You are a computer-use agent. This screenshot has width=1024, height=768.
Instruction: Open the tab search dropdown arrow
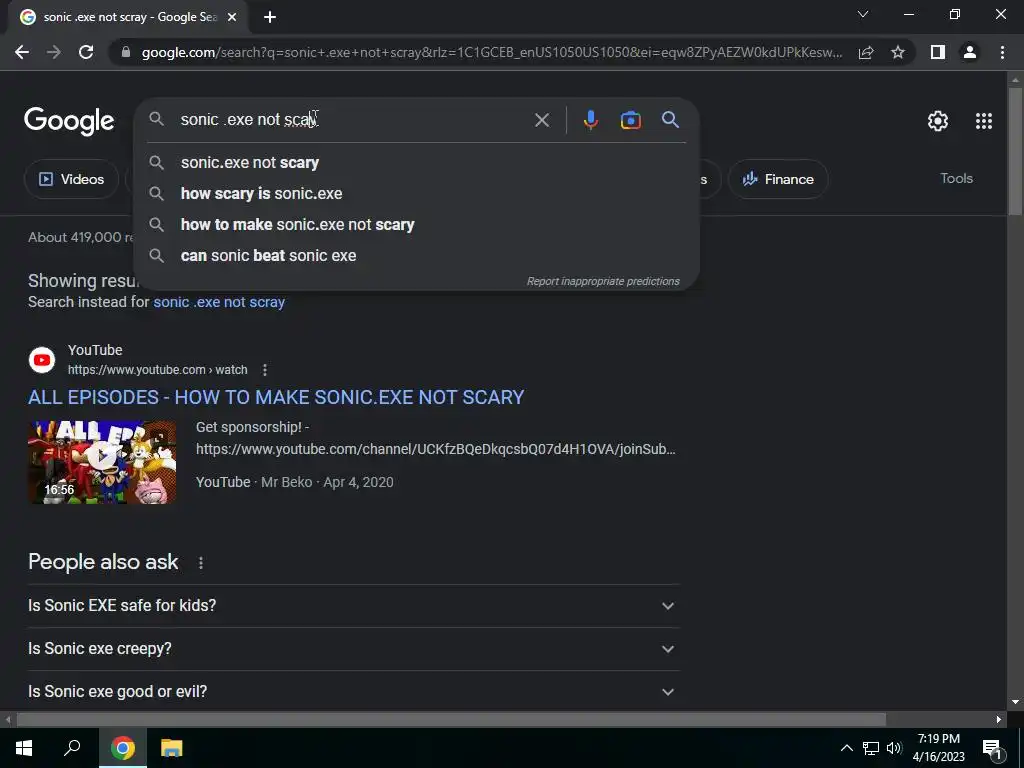tap(863, 14)
